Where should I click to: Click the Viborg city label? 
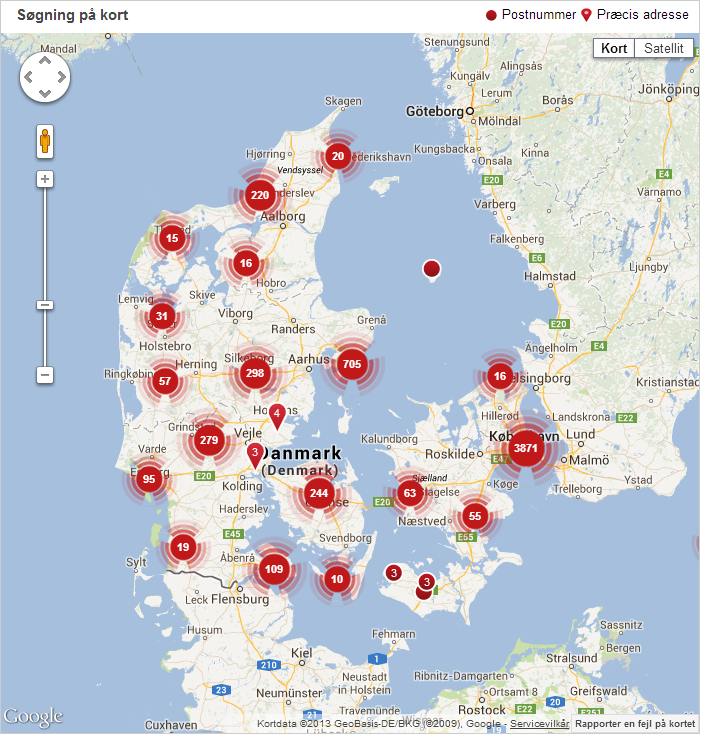tap(235, 313)
